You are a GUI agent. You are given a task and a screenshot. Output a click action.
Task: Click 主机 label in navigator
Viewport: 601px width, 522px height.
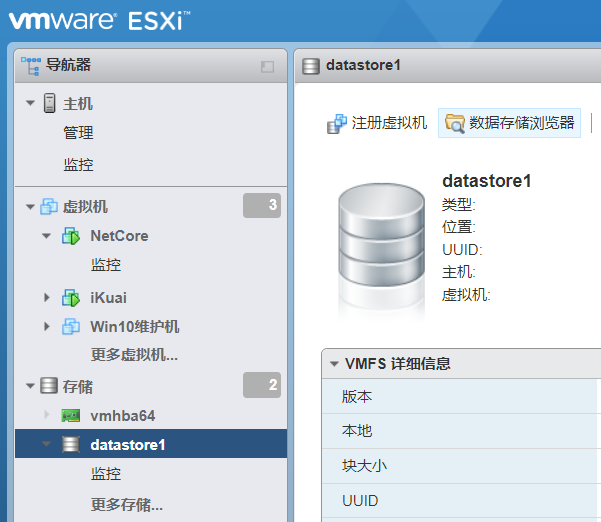point(78,104)
